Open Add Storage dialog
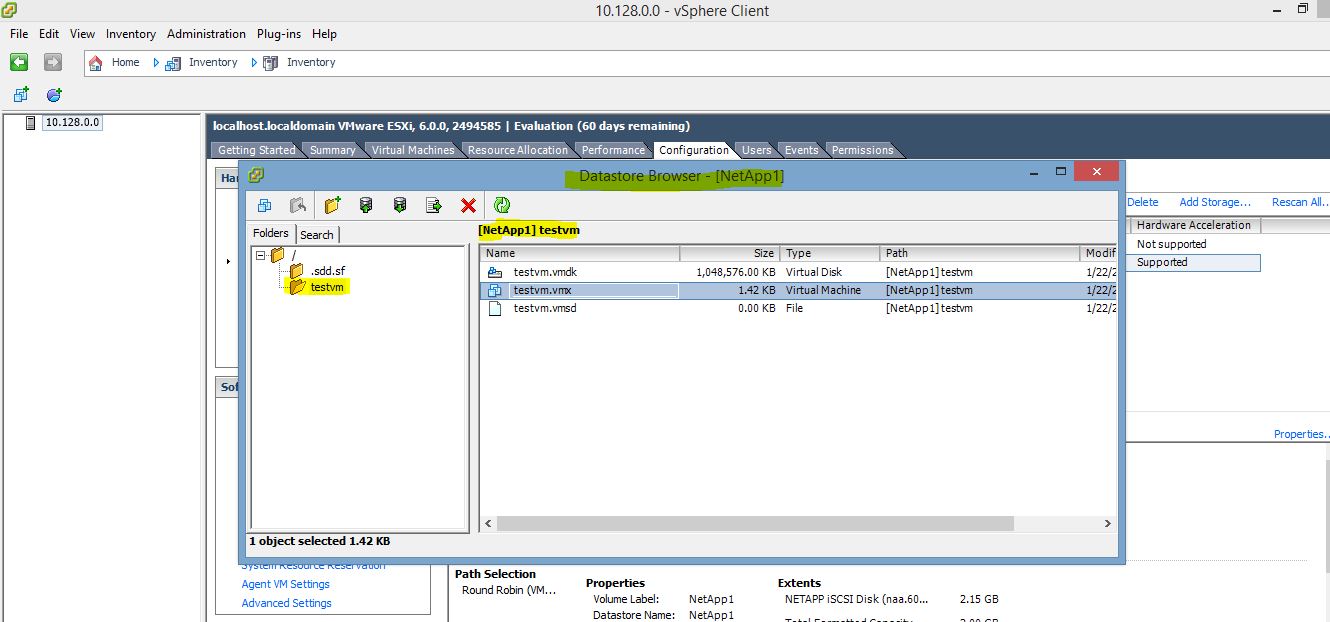This screenshot has width=1330, height=622. tap(1214, 201)
